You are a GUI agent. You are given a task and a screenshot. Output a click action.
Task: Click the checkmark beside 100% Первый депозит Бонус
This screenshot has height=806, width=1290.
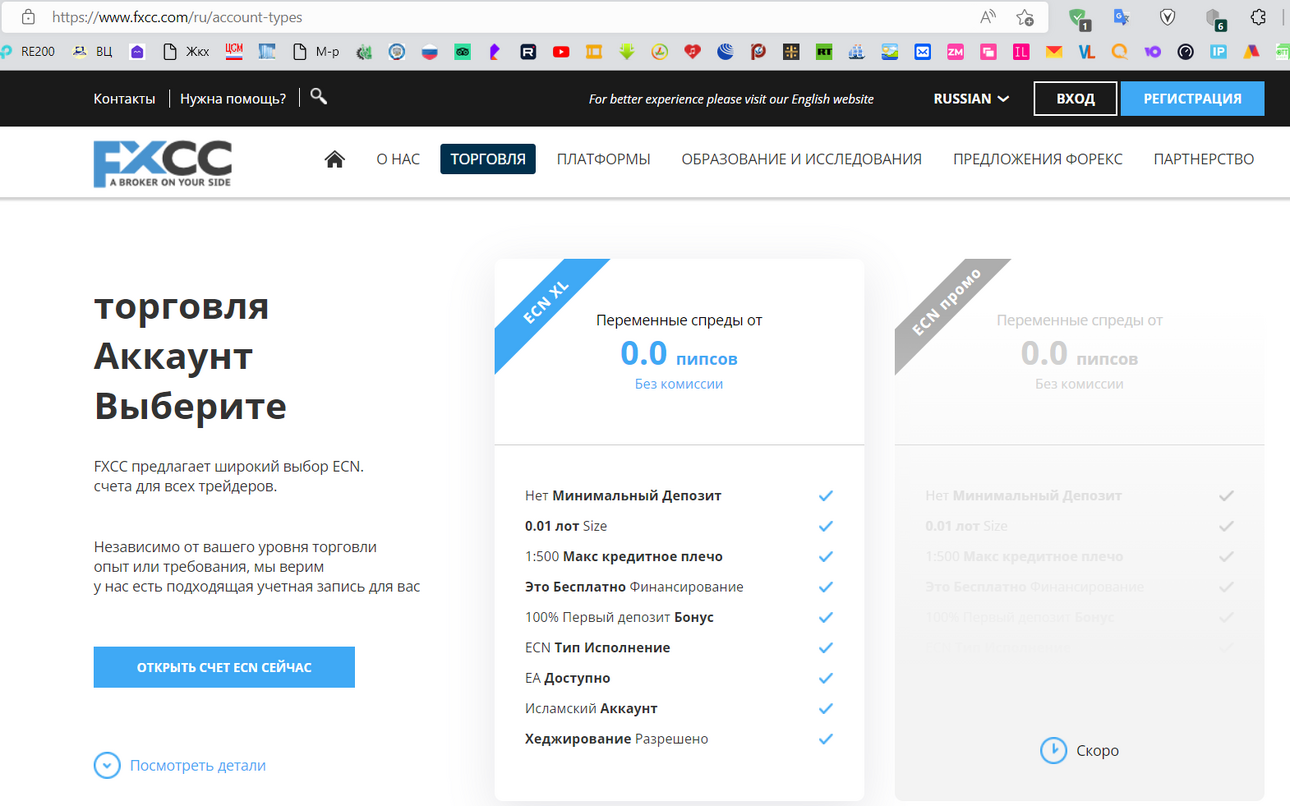(825, 617)
